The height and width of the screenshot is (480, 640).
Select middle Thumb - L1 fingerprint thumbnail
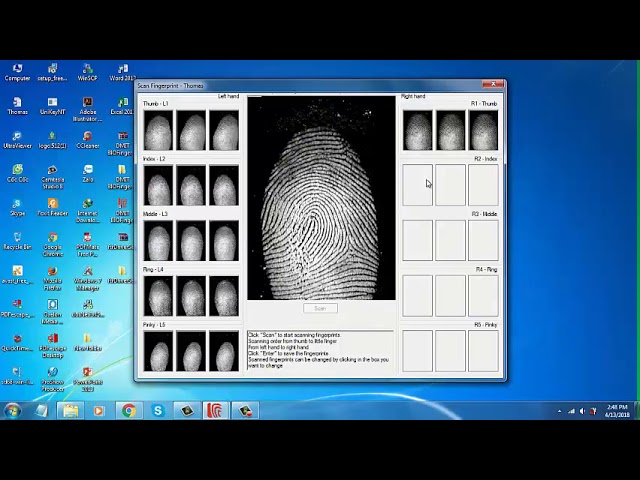(191, 130)
